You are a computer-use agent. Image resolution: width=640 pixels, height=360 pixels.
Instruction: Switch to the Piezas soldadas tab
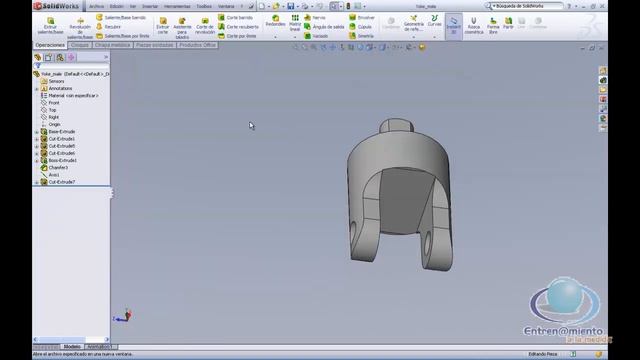click(x=155, y=45)
